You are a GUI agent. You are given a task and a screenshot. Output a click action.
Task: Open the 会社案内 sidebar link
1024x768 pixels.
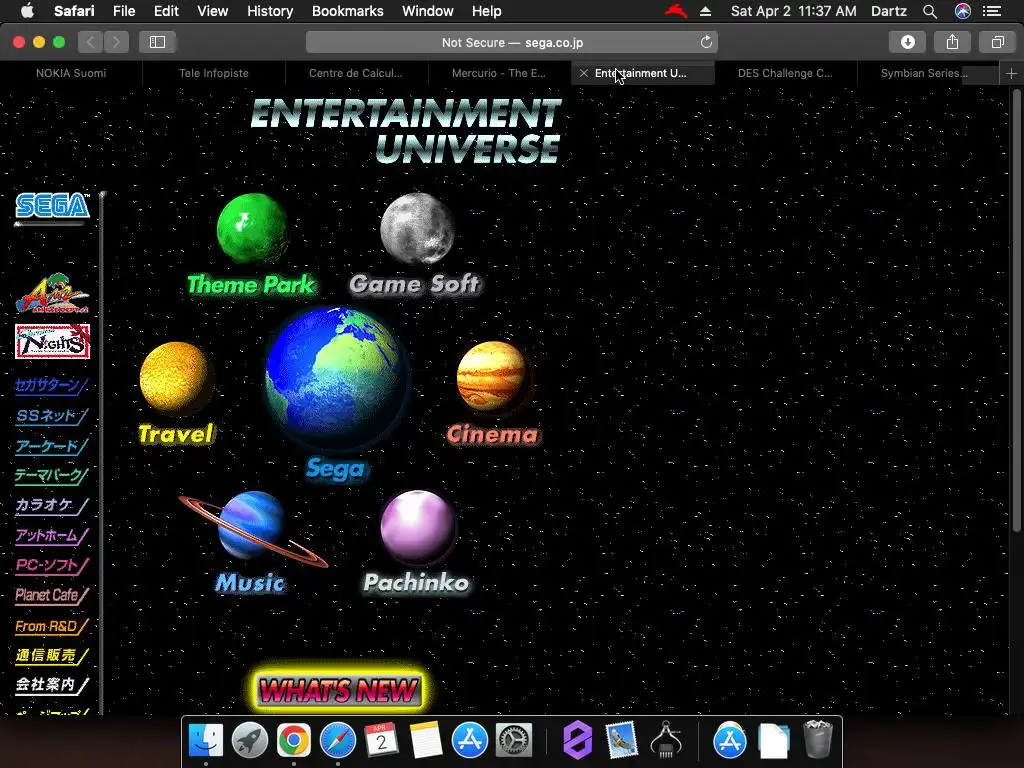[51, 685]
